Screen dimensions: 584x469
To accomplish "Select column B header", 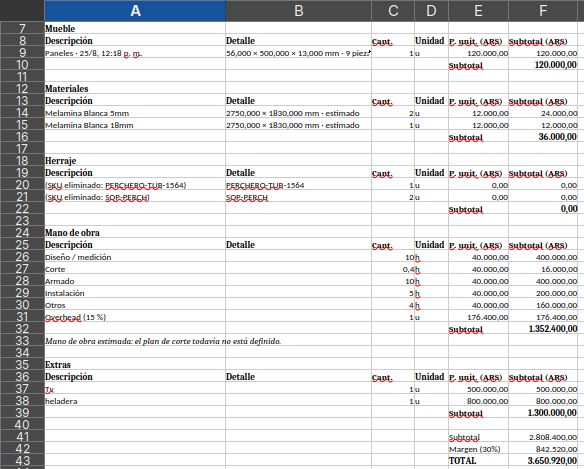I will click(298, 11).
